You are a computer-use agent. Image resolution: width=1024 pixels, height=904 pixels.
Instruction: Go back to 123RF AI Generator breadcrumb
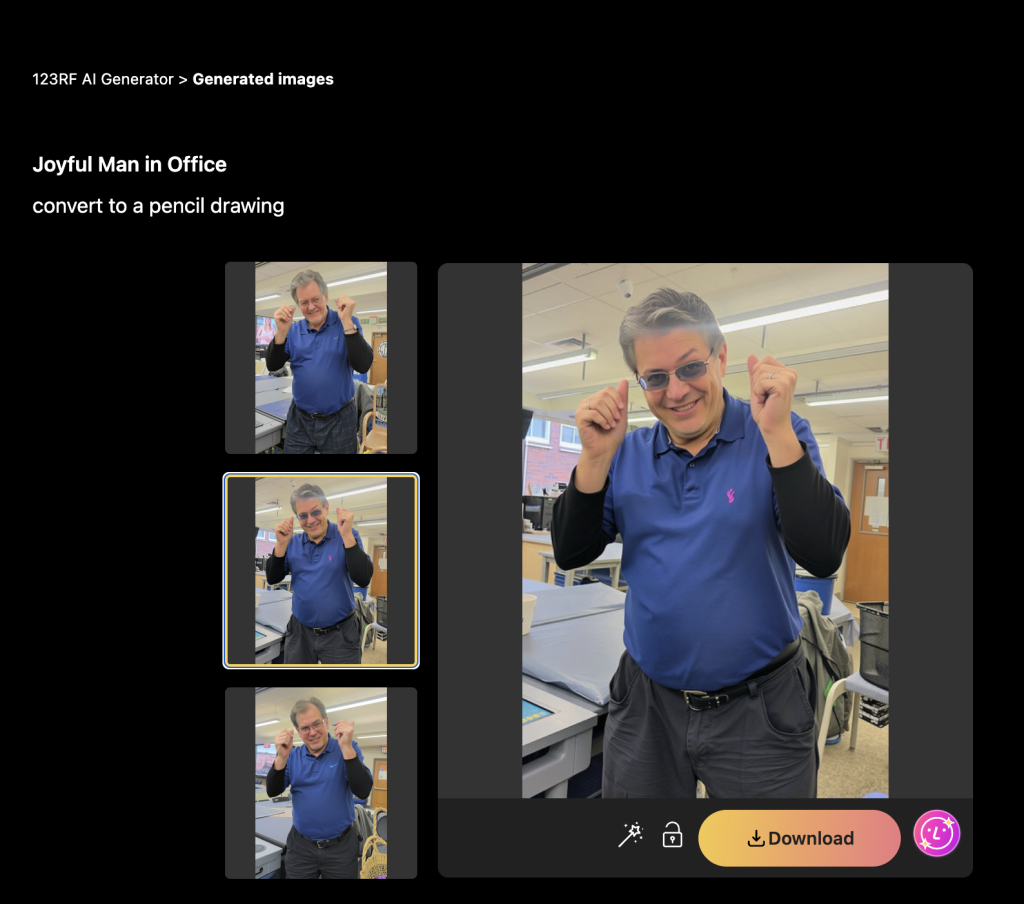103,79
